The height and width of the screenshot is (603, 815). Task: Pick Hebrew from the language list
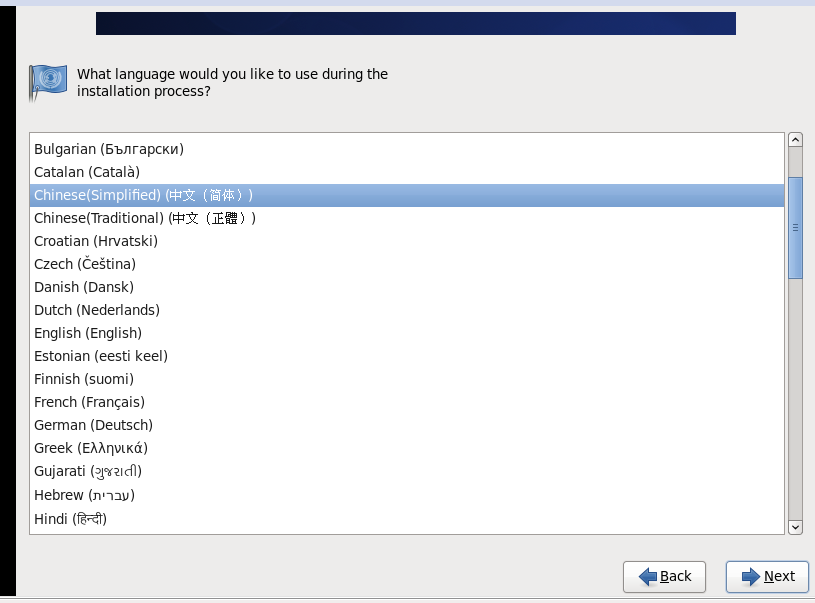406,495
